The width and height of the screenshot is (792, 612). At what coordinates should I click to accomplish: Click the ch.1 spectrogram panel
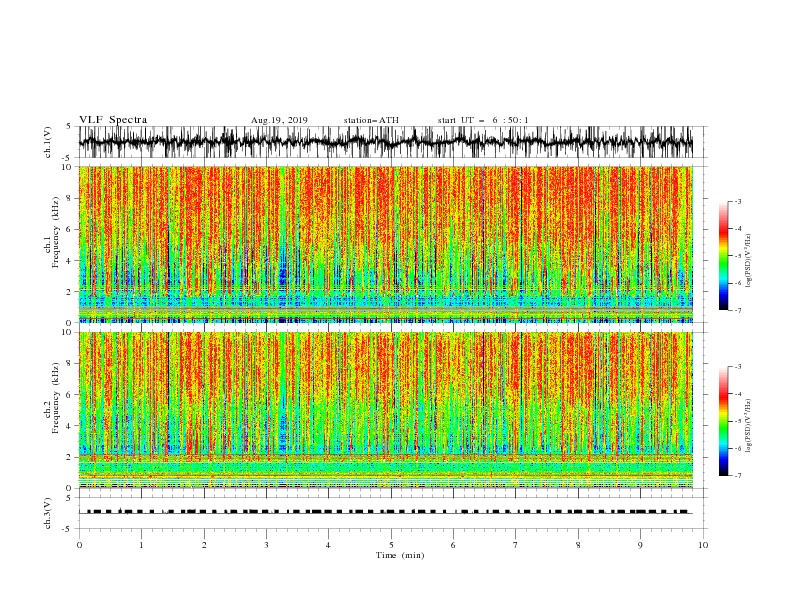386,244
